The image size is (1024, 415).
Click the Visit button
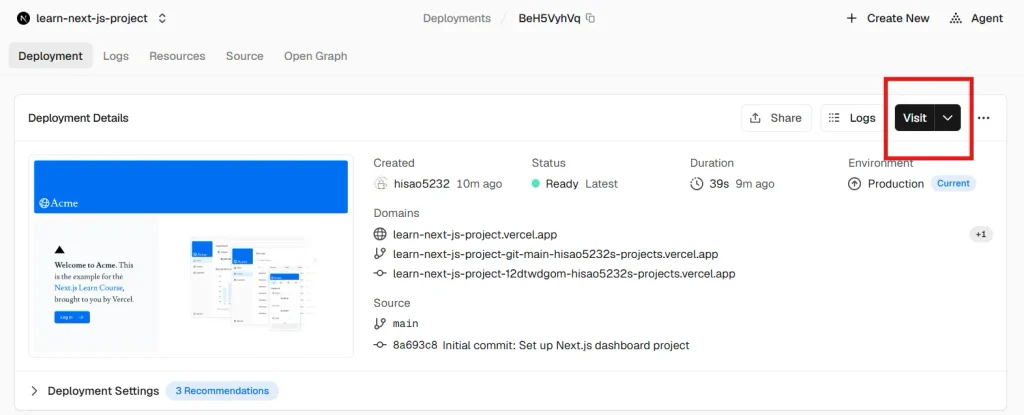point(914,118)
